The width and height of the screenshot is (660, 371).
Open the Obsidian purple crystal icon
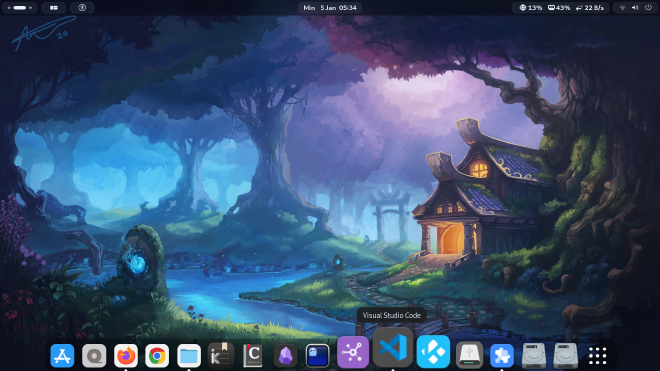(285, 355)
